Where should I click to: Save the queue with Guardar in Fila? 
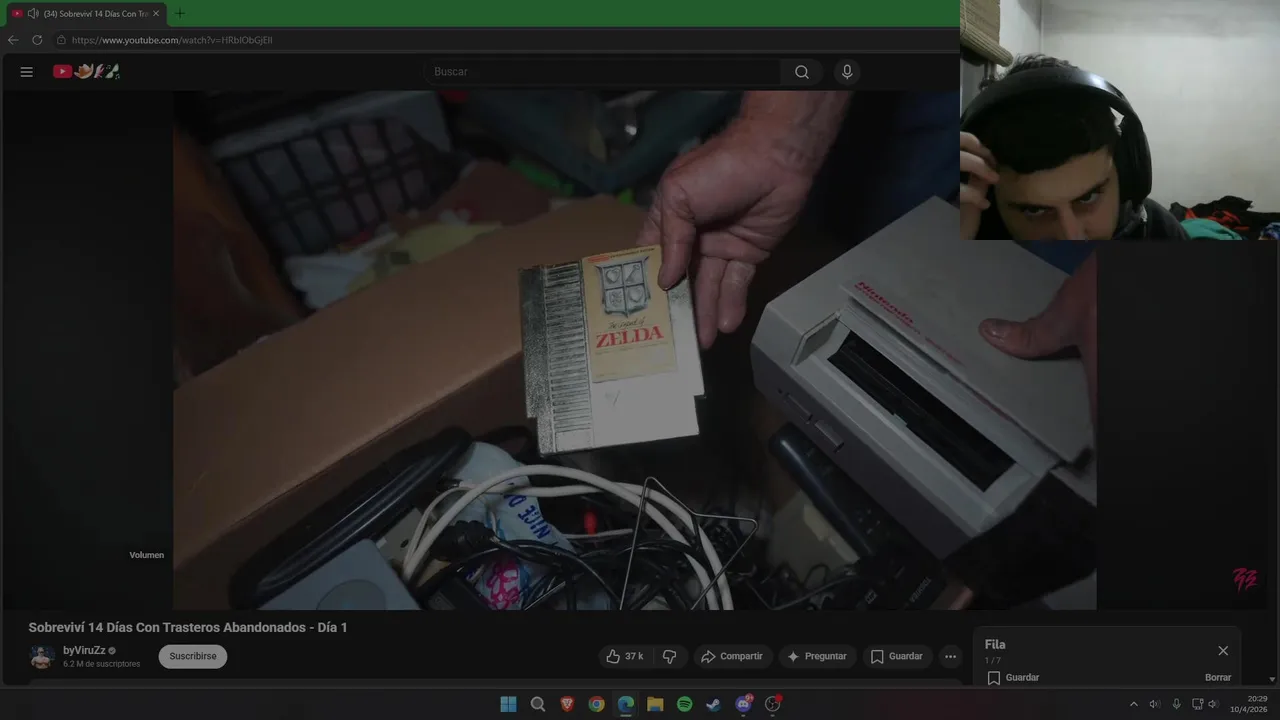pos(1013,678)
